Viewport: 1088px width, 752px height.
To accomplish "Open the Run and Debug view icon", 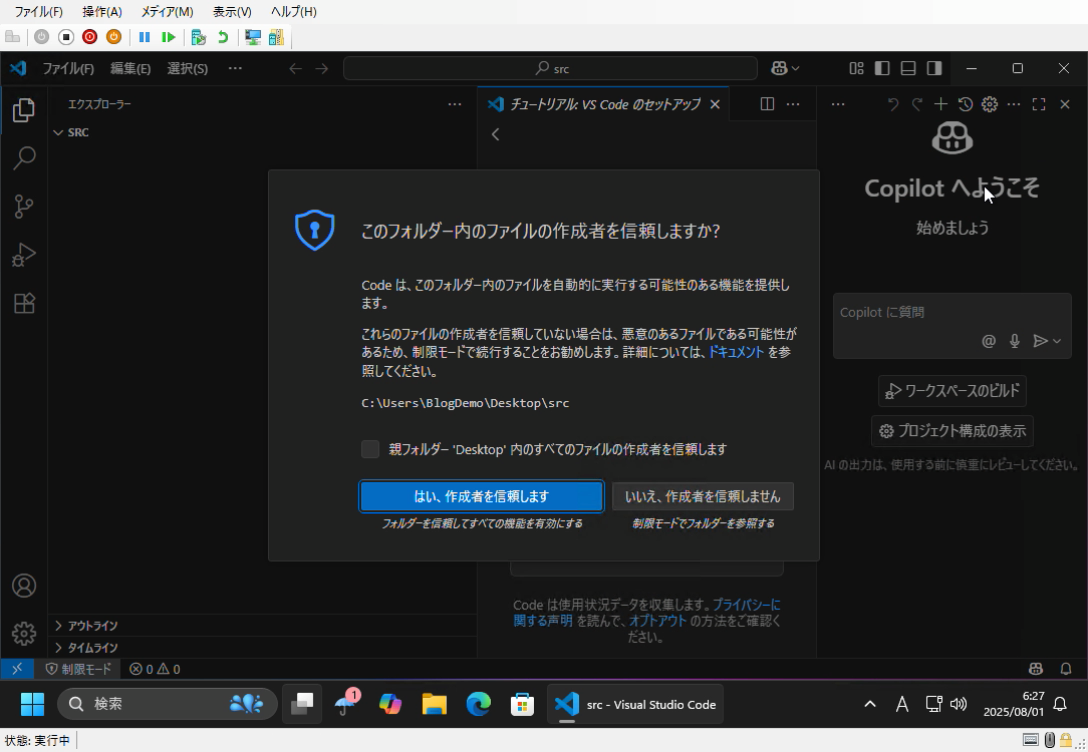I will coord(24,255).
